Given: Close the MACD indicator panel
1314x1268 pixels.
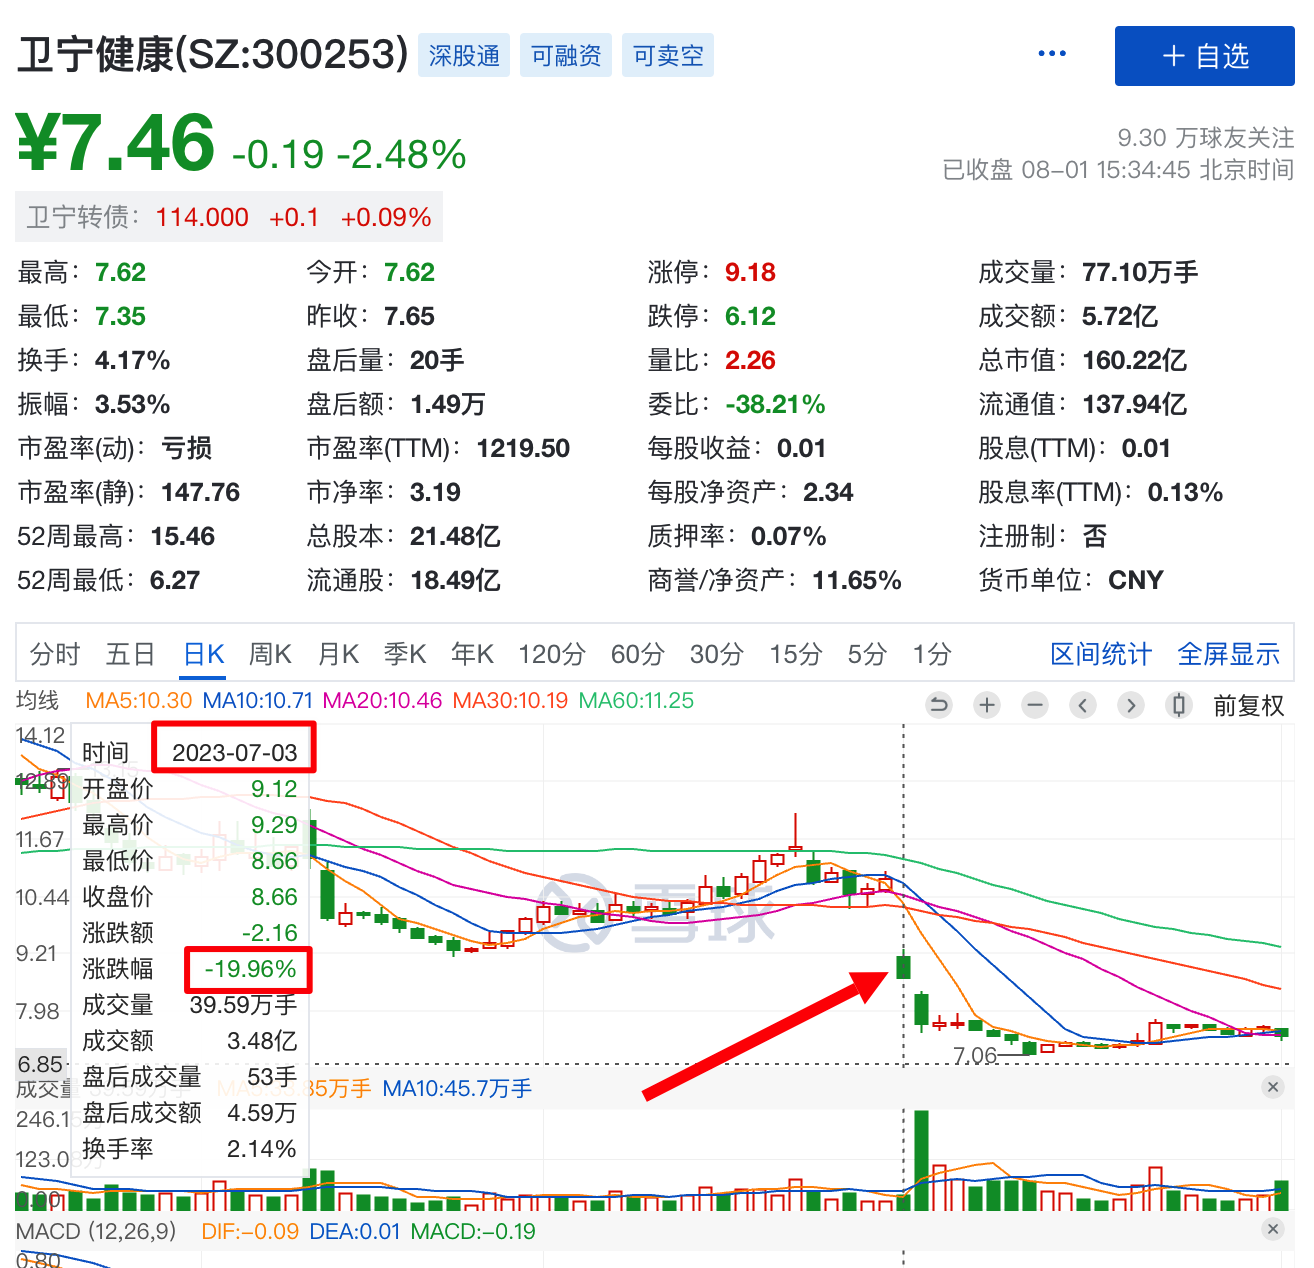Looking at the screenshot, I should coord(1272,1230).
